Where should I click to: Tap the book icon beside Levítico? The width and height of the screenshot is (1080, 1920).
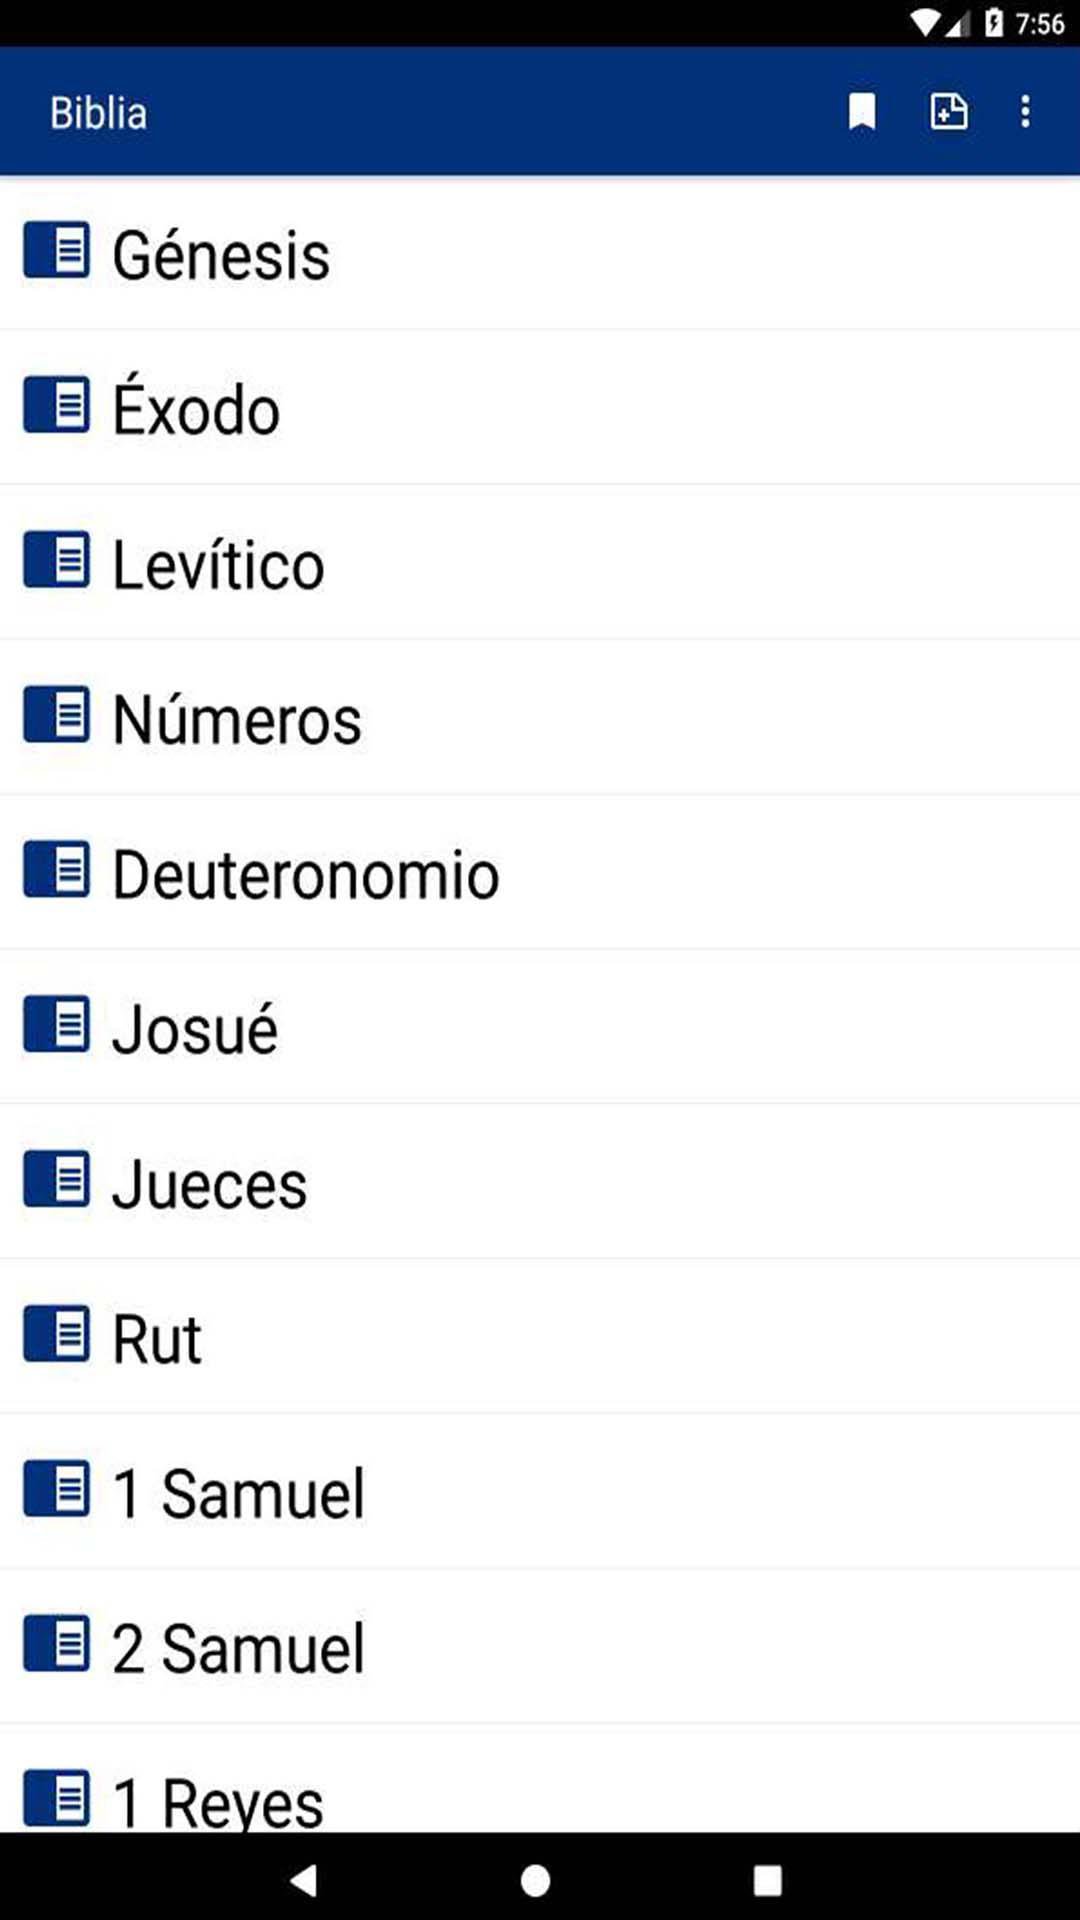(x=57, y=560)
